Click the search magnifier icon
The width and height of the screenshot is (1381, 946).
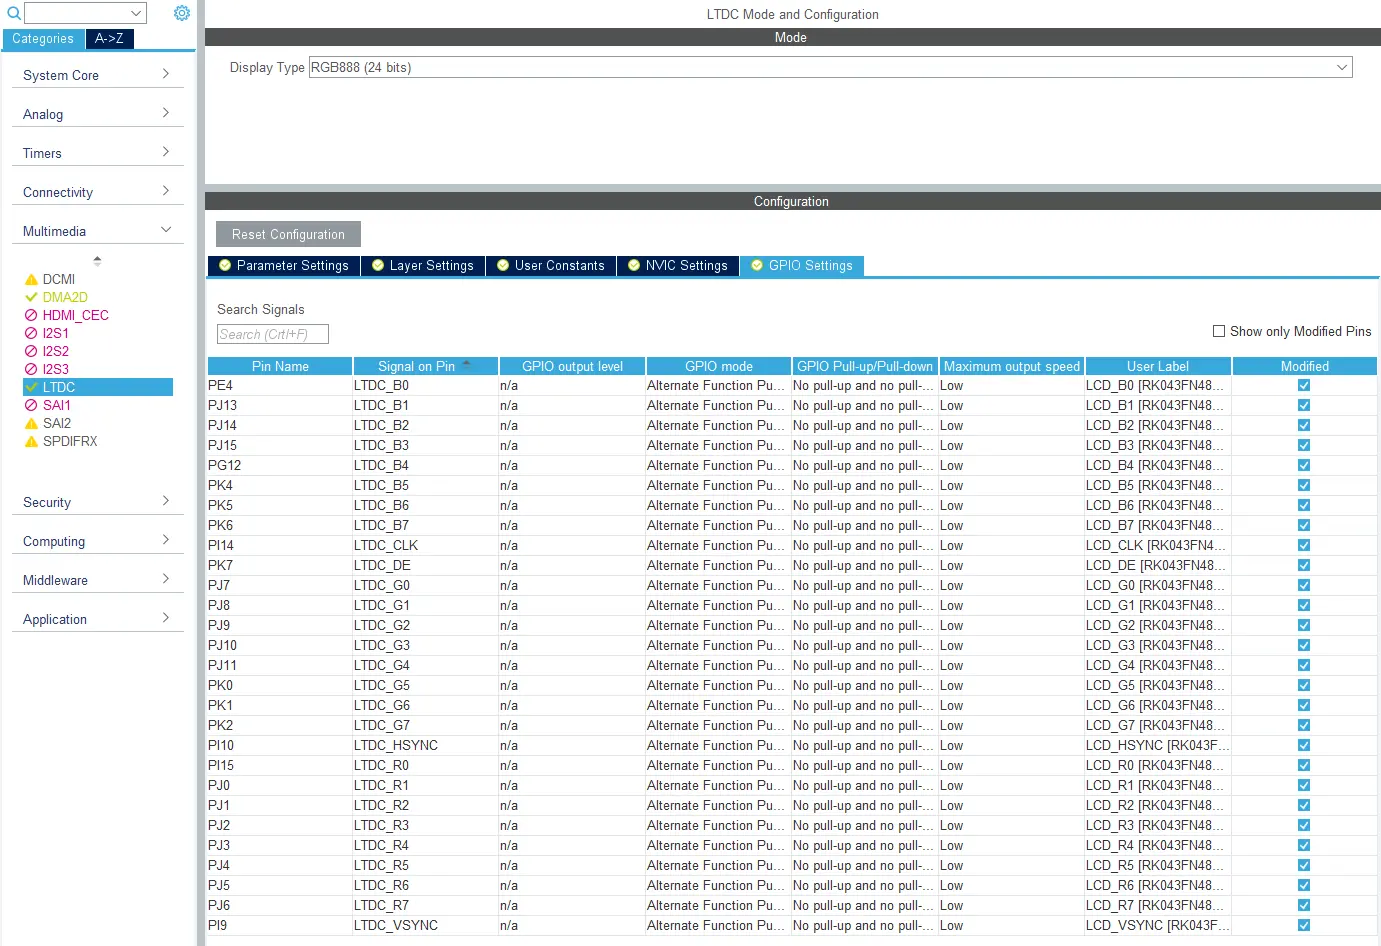14,13
